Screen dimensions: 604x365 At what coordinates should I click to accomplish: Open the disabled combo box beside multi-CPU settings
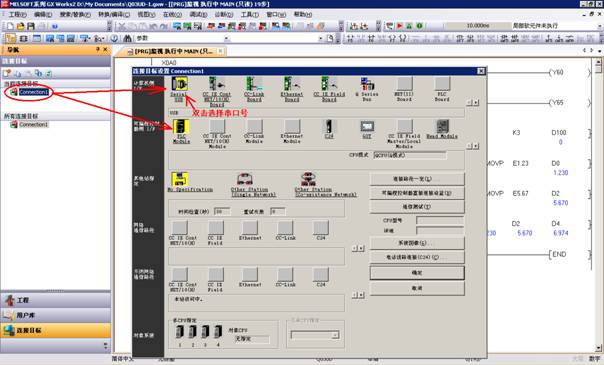315,335
